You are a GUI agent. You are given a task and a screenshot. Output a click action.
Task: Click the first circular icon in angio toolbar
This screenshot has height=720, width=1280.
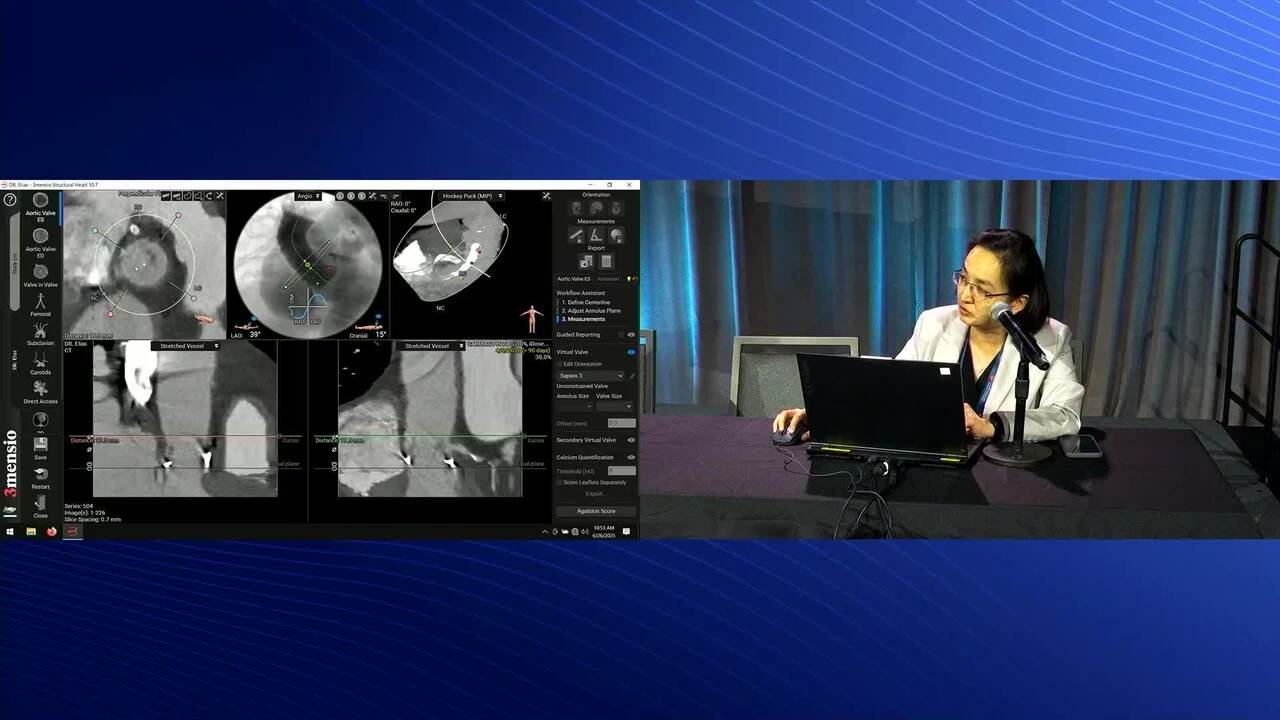(x=340, y=196)
